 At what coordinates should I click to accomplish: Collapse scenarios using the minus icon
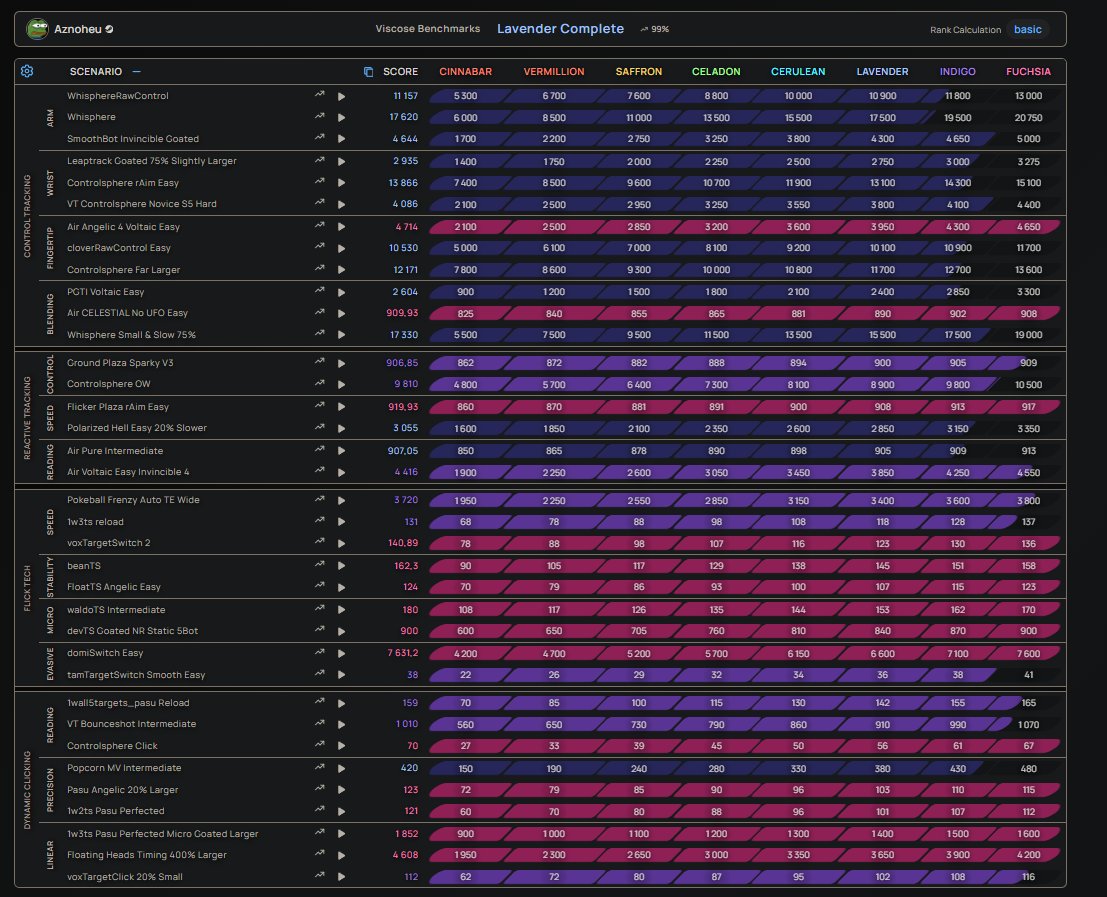[x=136, y=71]
